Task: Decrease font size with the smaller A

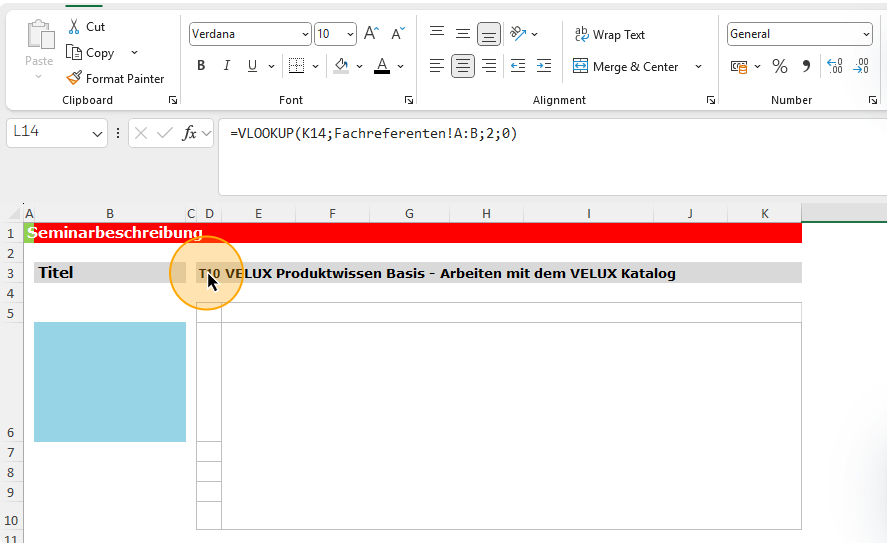Action: (398, 33)
